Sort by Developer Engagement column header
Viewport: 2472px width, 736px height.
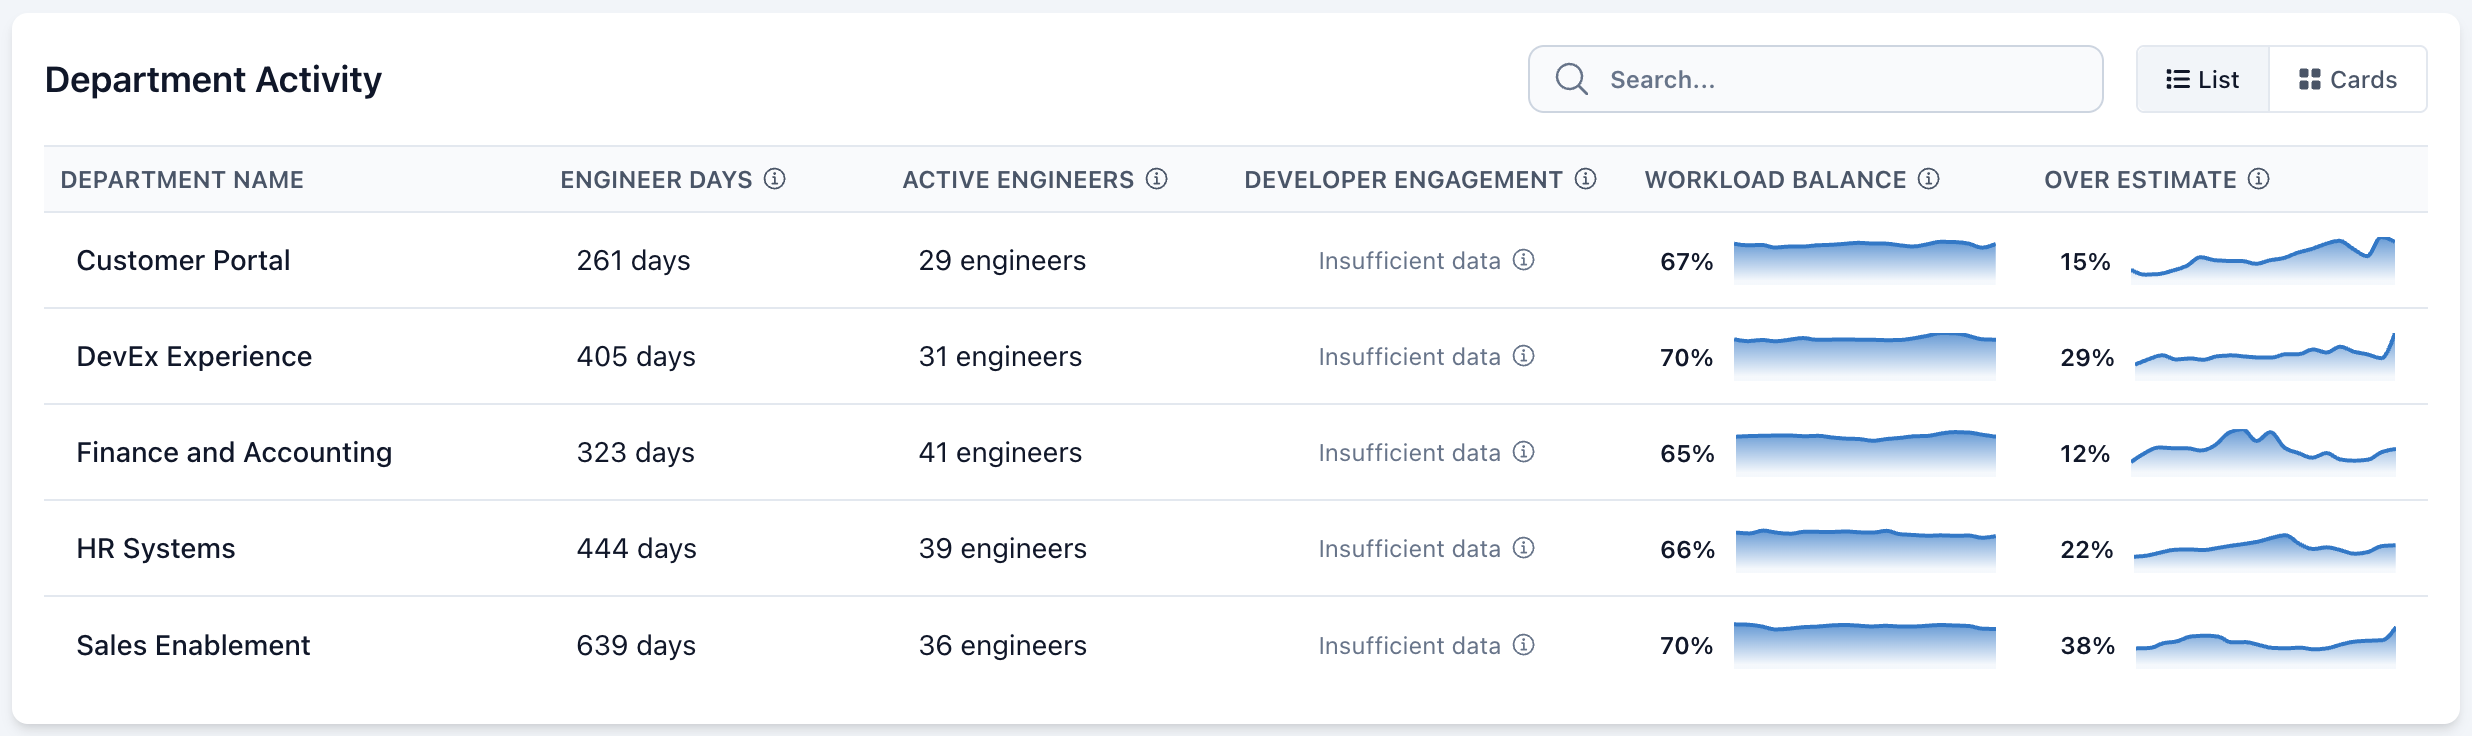(1403, 180)
